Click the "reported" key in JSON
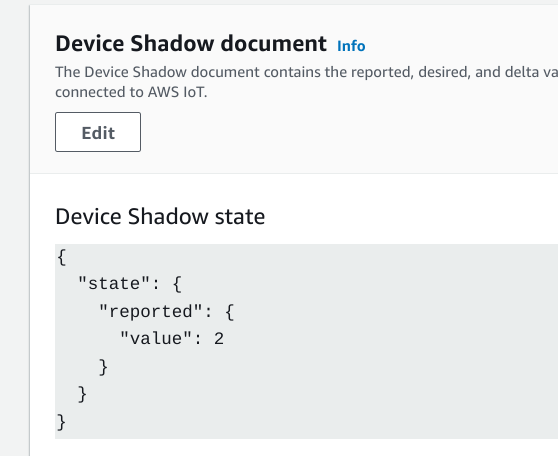Image resolution: width=558 pixels, height=456 pixels. pos(151,311)
